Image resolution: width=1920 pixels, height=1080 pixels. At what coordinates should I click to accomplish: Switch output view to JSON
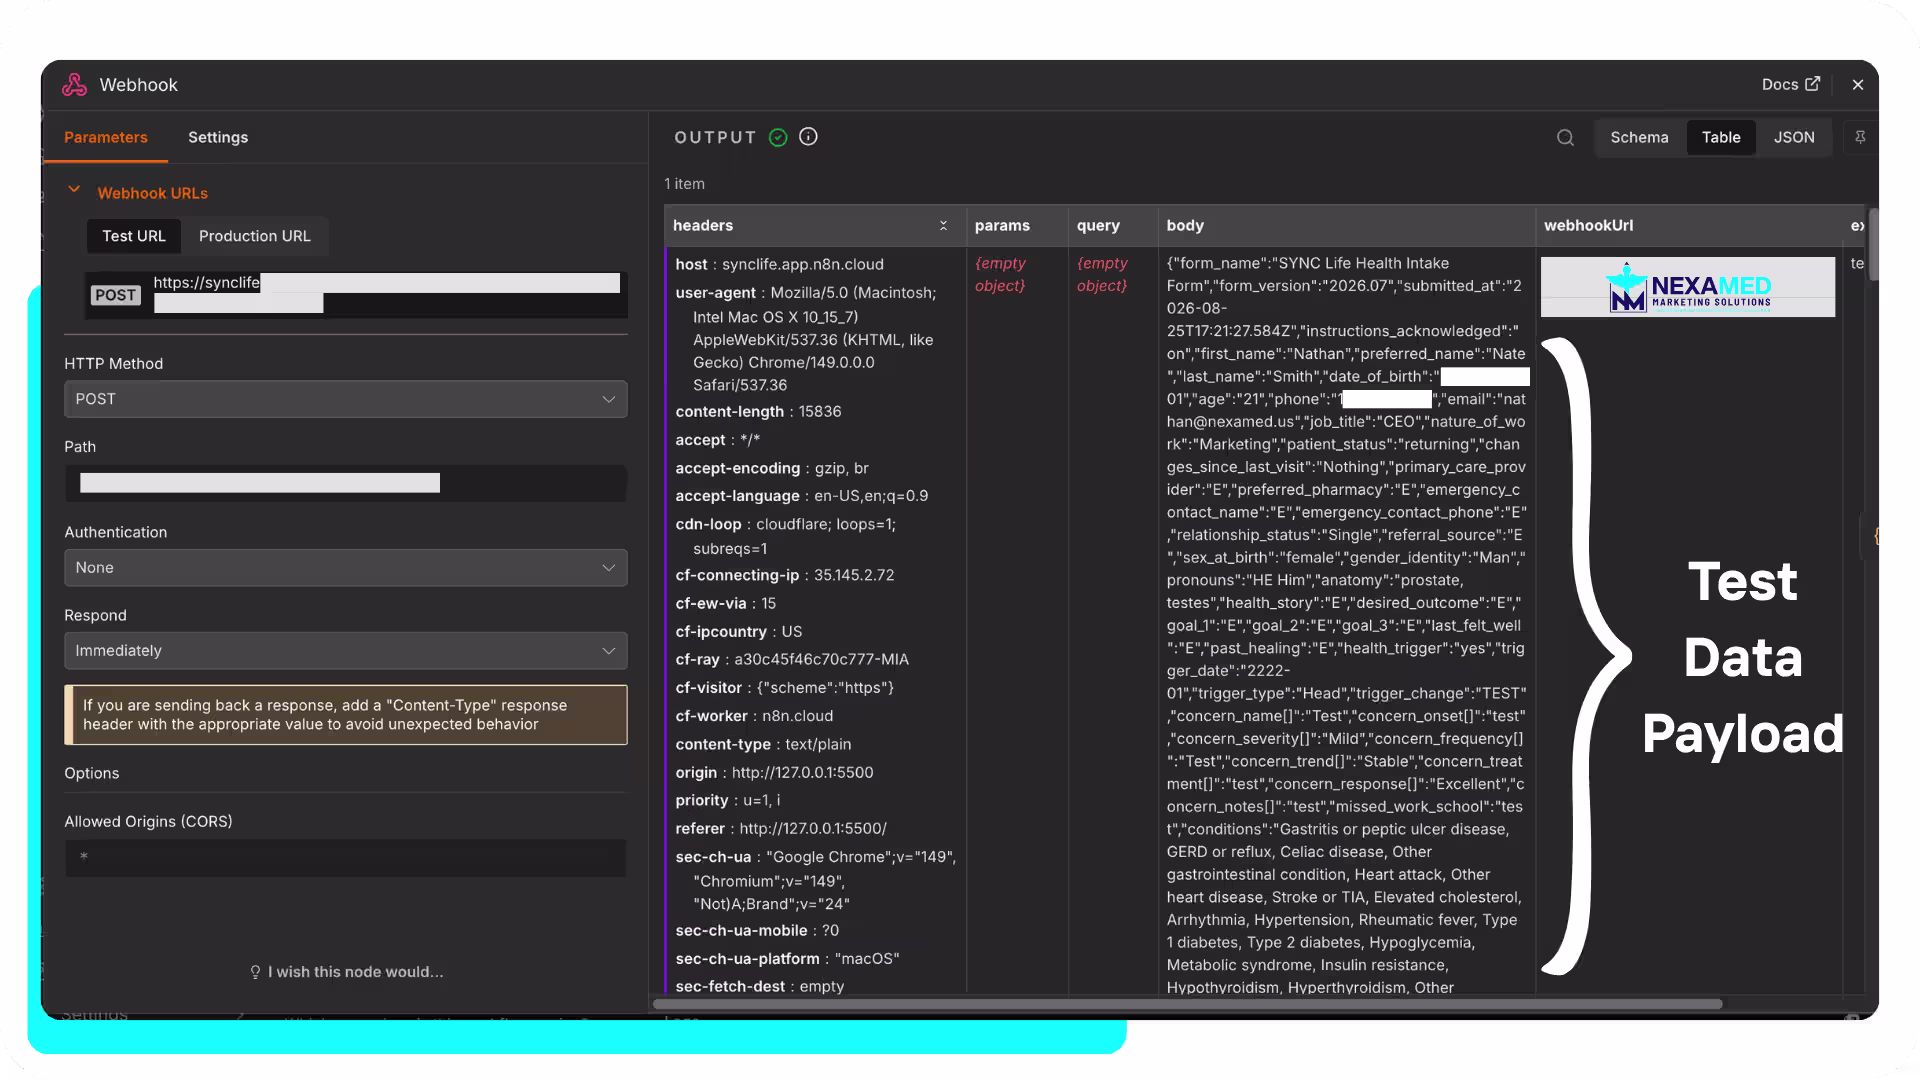[1794, 138]
